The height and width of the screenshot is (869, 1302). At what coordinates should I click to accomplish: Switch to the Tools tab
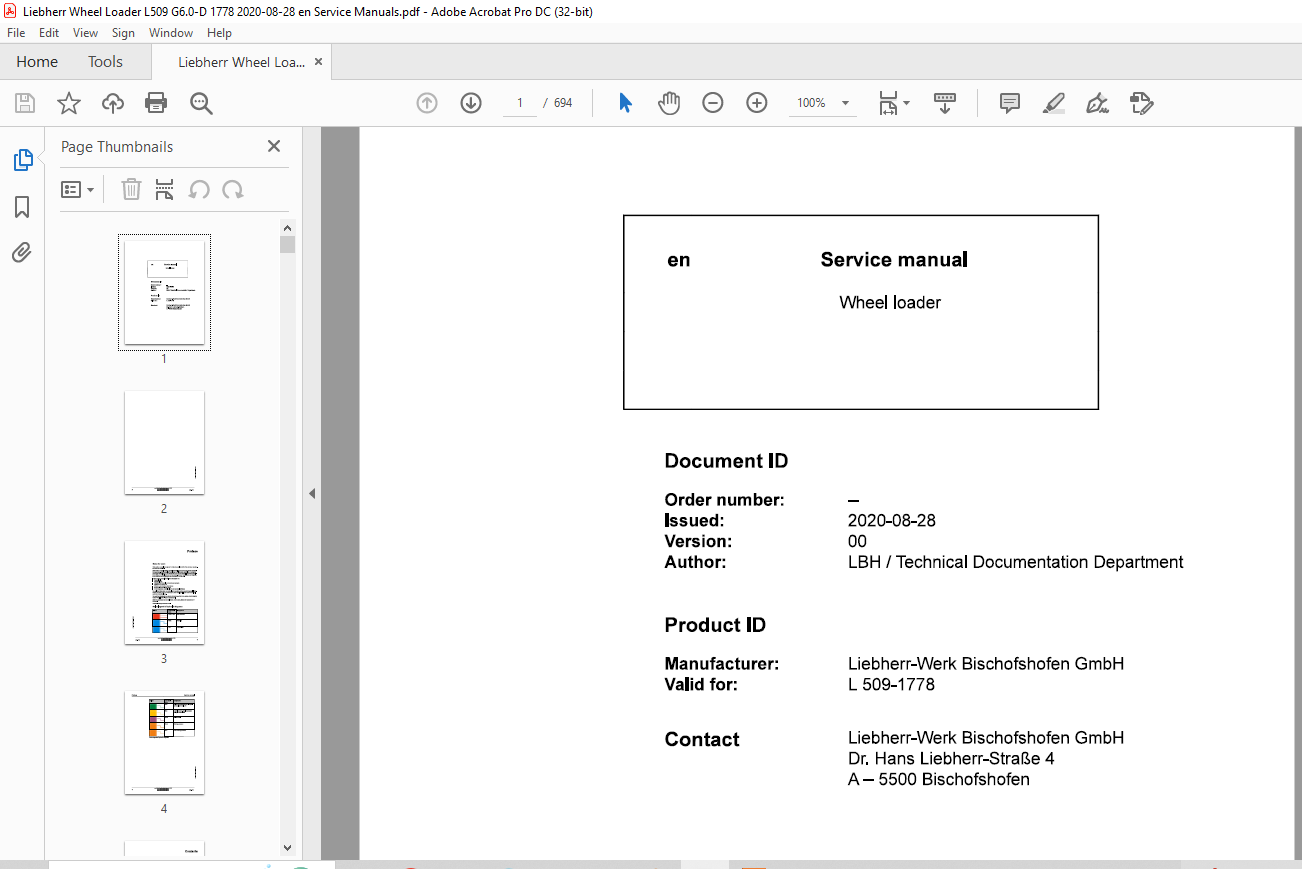105,62
